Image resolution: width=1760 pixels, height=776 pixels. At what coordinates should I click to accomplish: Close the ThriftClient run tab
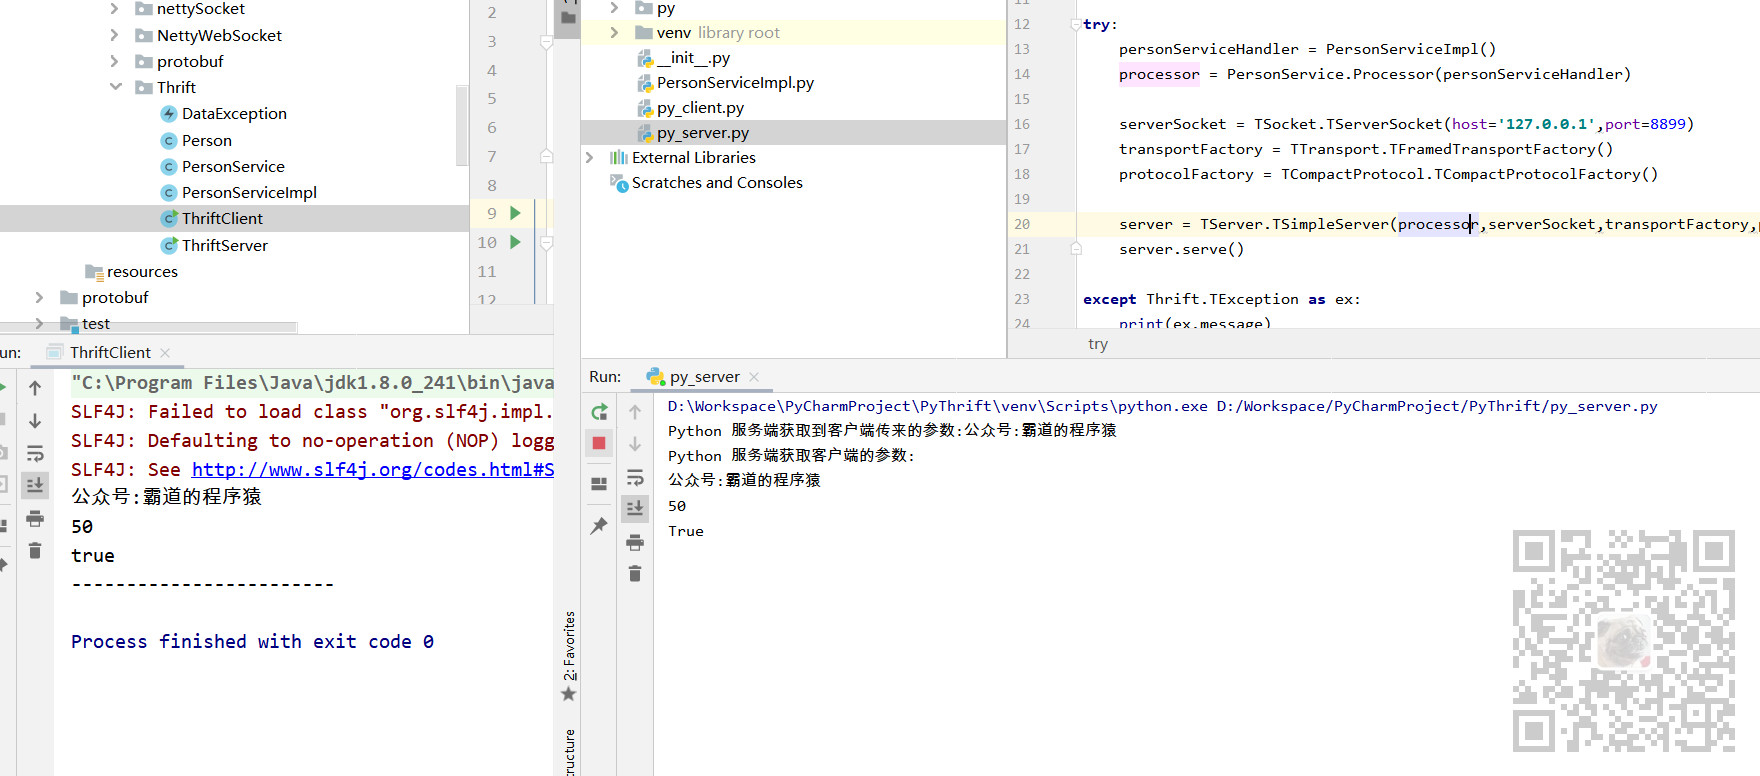[x=165, y=353]
